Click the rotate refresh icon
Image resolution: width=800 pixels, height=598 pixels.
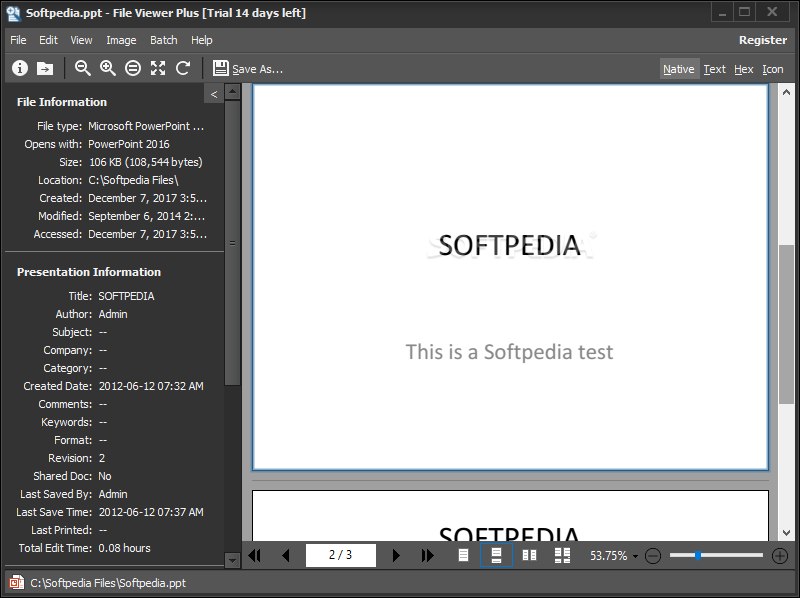(x=183, y=68)
